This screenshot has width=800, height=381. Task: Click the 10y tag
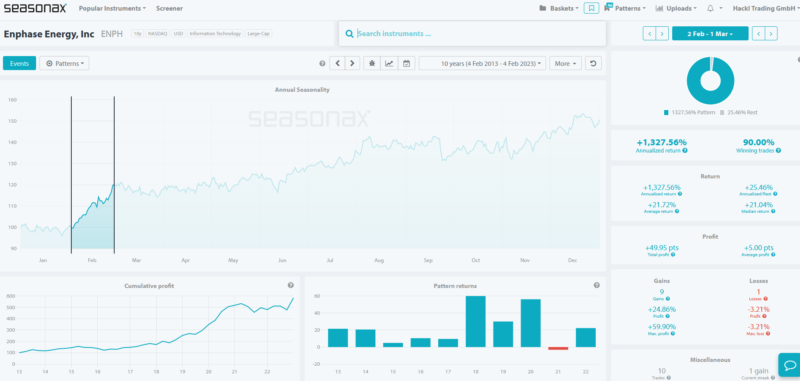coord(137,34)
